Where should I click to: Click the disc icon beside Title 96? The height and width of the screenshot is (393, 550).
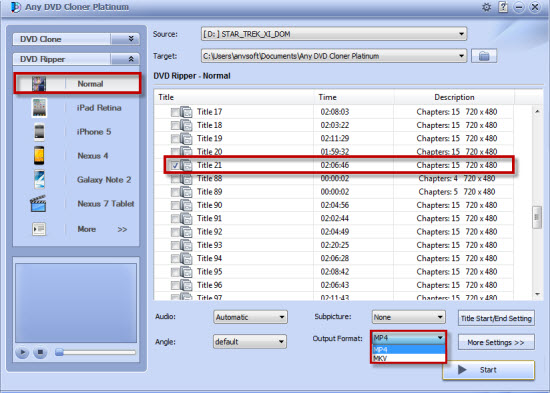186,285
